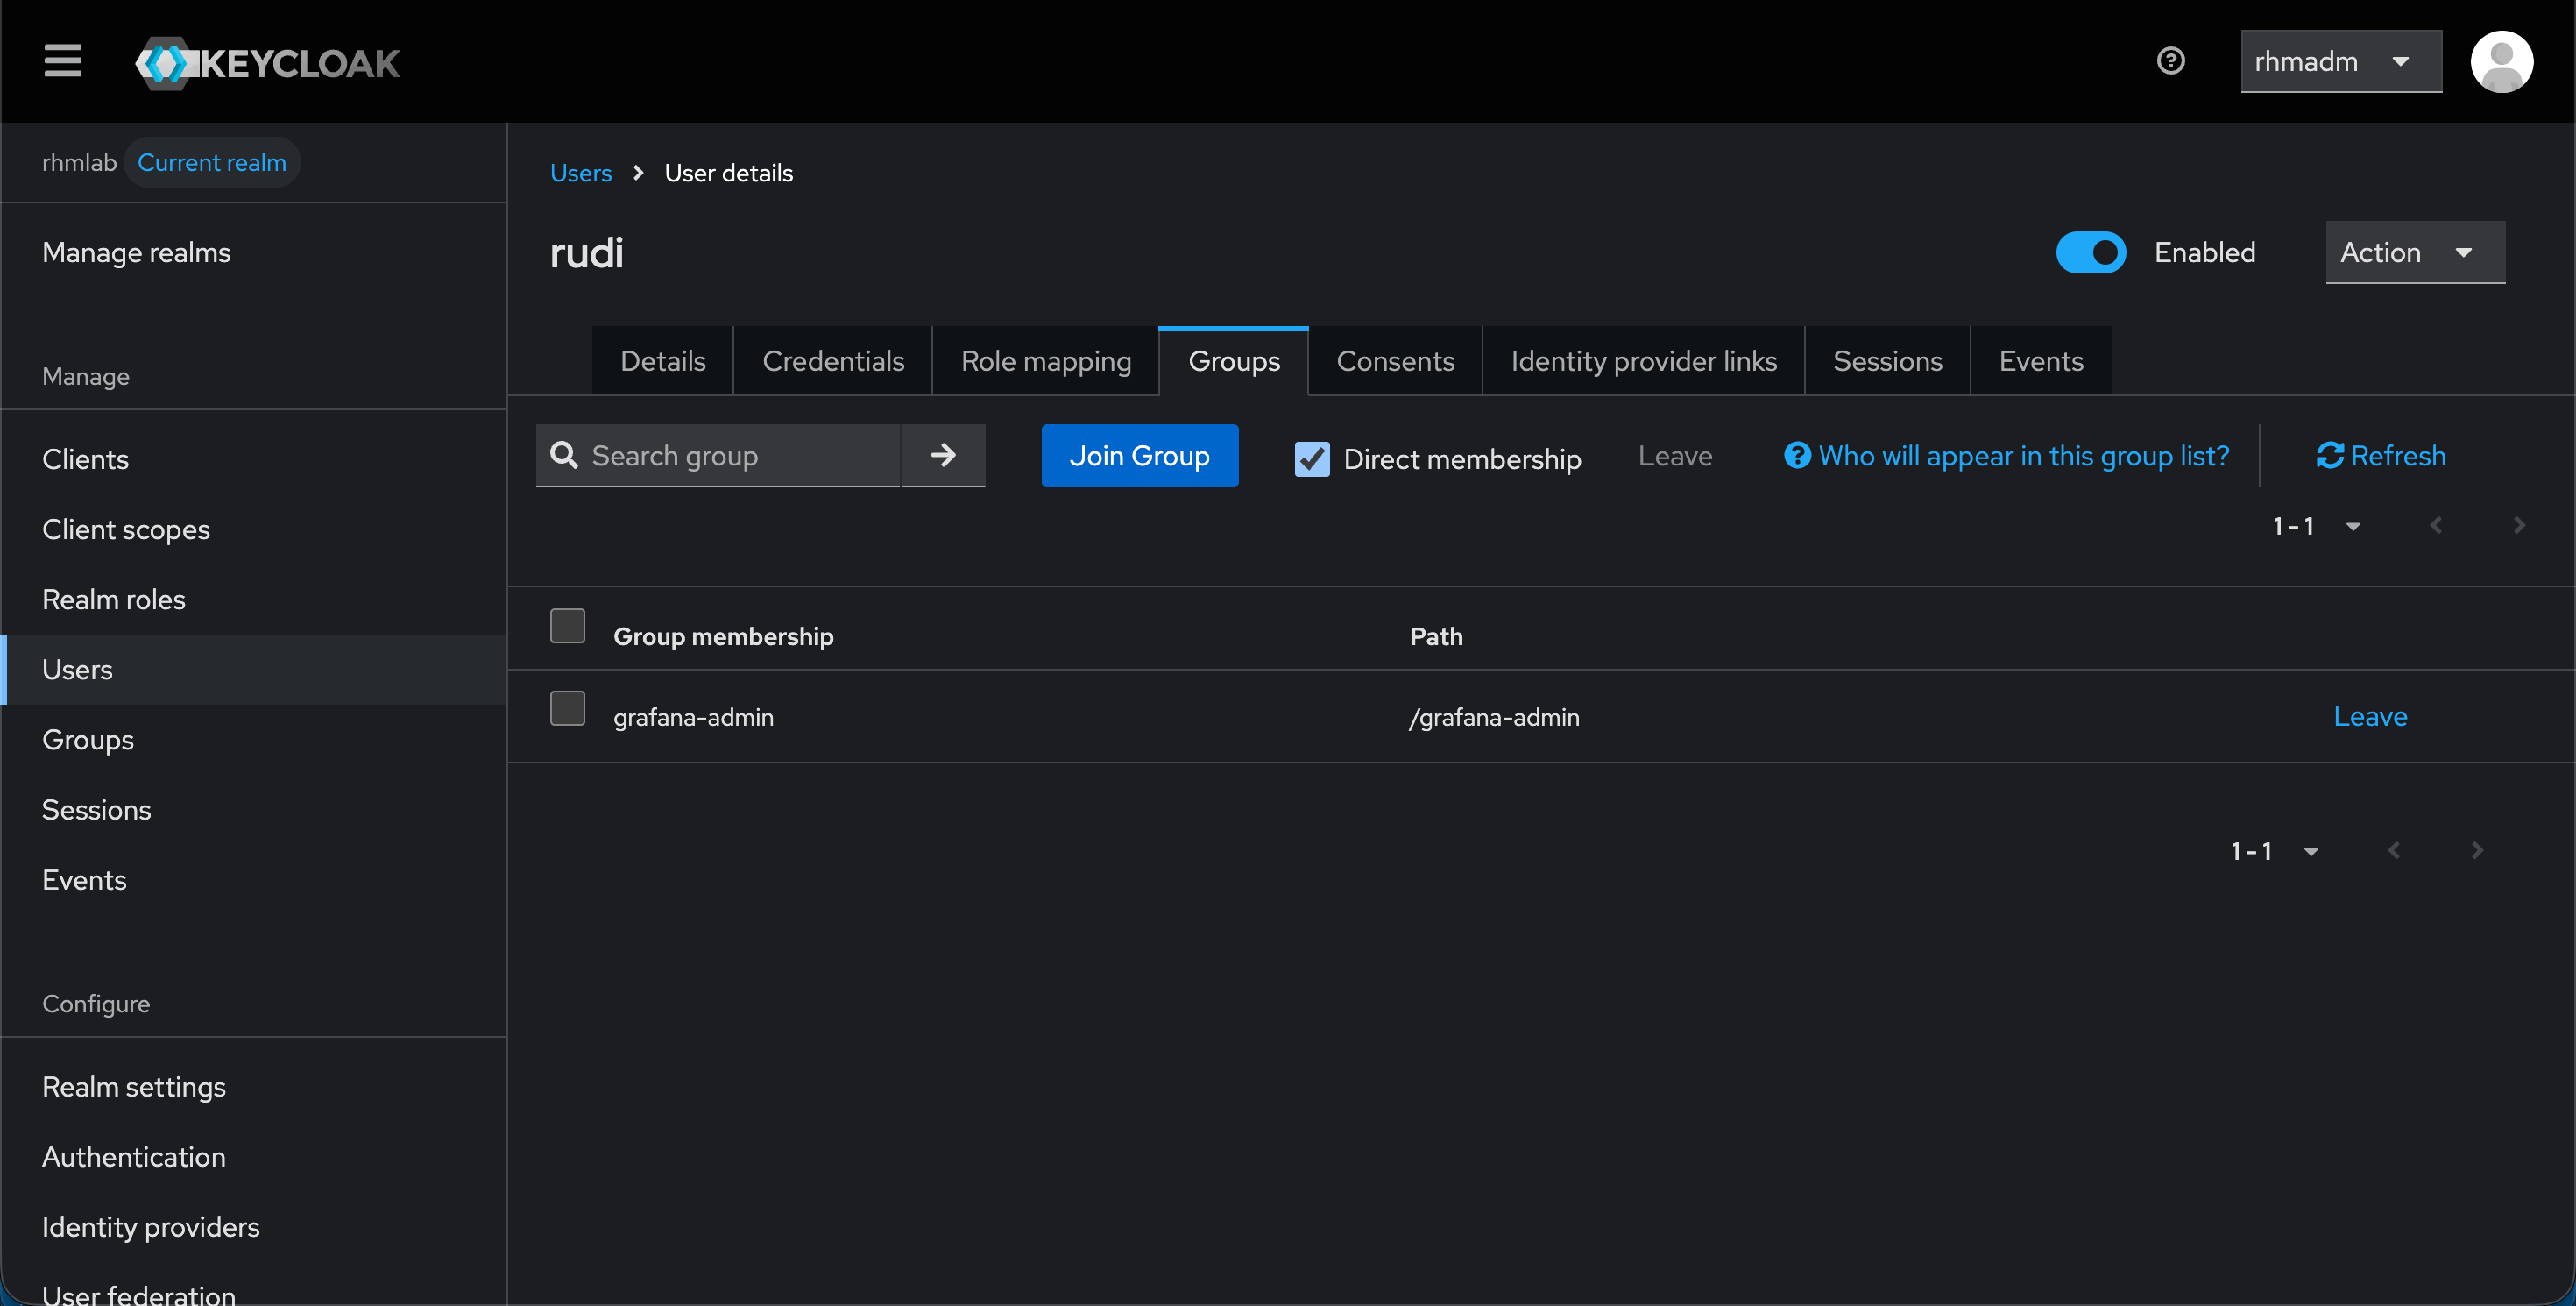The height and width of the screenshot is (1306, 2576).
Task: Uncheck the Direct membership checkbox
Action: 1311,459
